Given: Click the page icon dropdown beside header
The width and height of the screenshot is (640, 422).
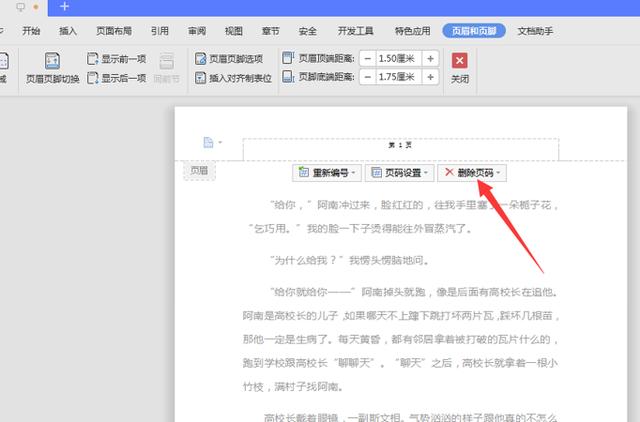Looking at the screenshot, I should point(212,142).
